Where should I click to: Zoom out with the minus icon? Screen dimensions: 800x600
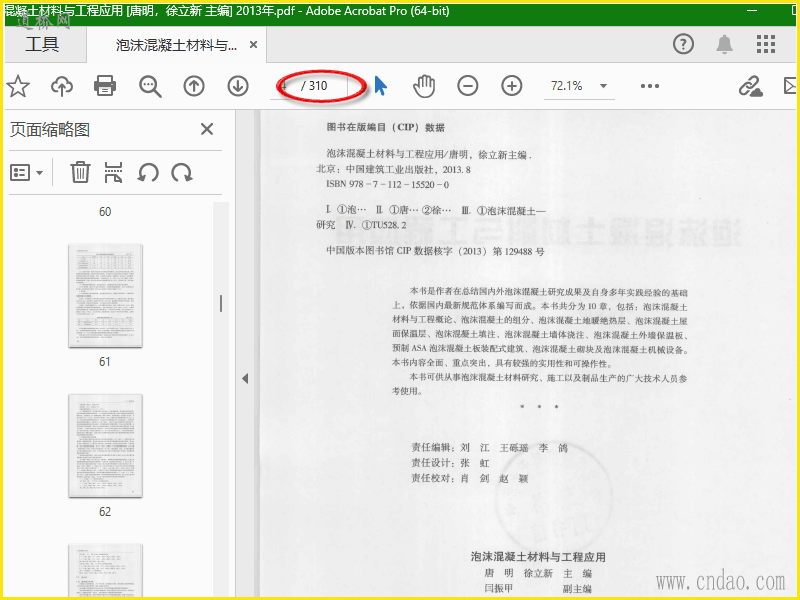click(x=468, y=86)
